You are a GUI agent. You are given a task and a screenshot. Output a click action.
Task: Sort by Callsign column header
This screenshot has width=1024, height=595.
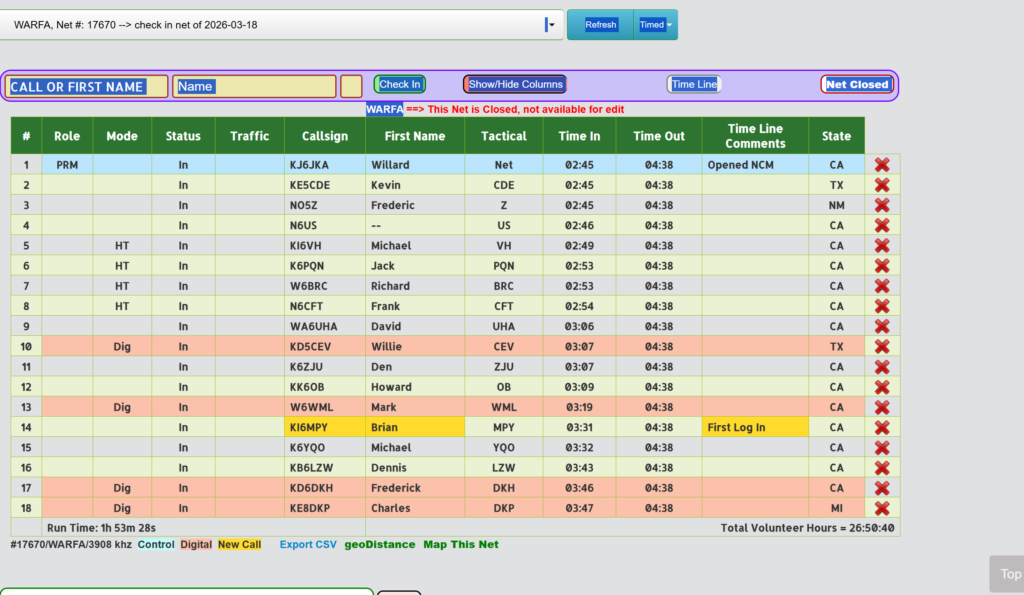[317, 136]
